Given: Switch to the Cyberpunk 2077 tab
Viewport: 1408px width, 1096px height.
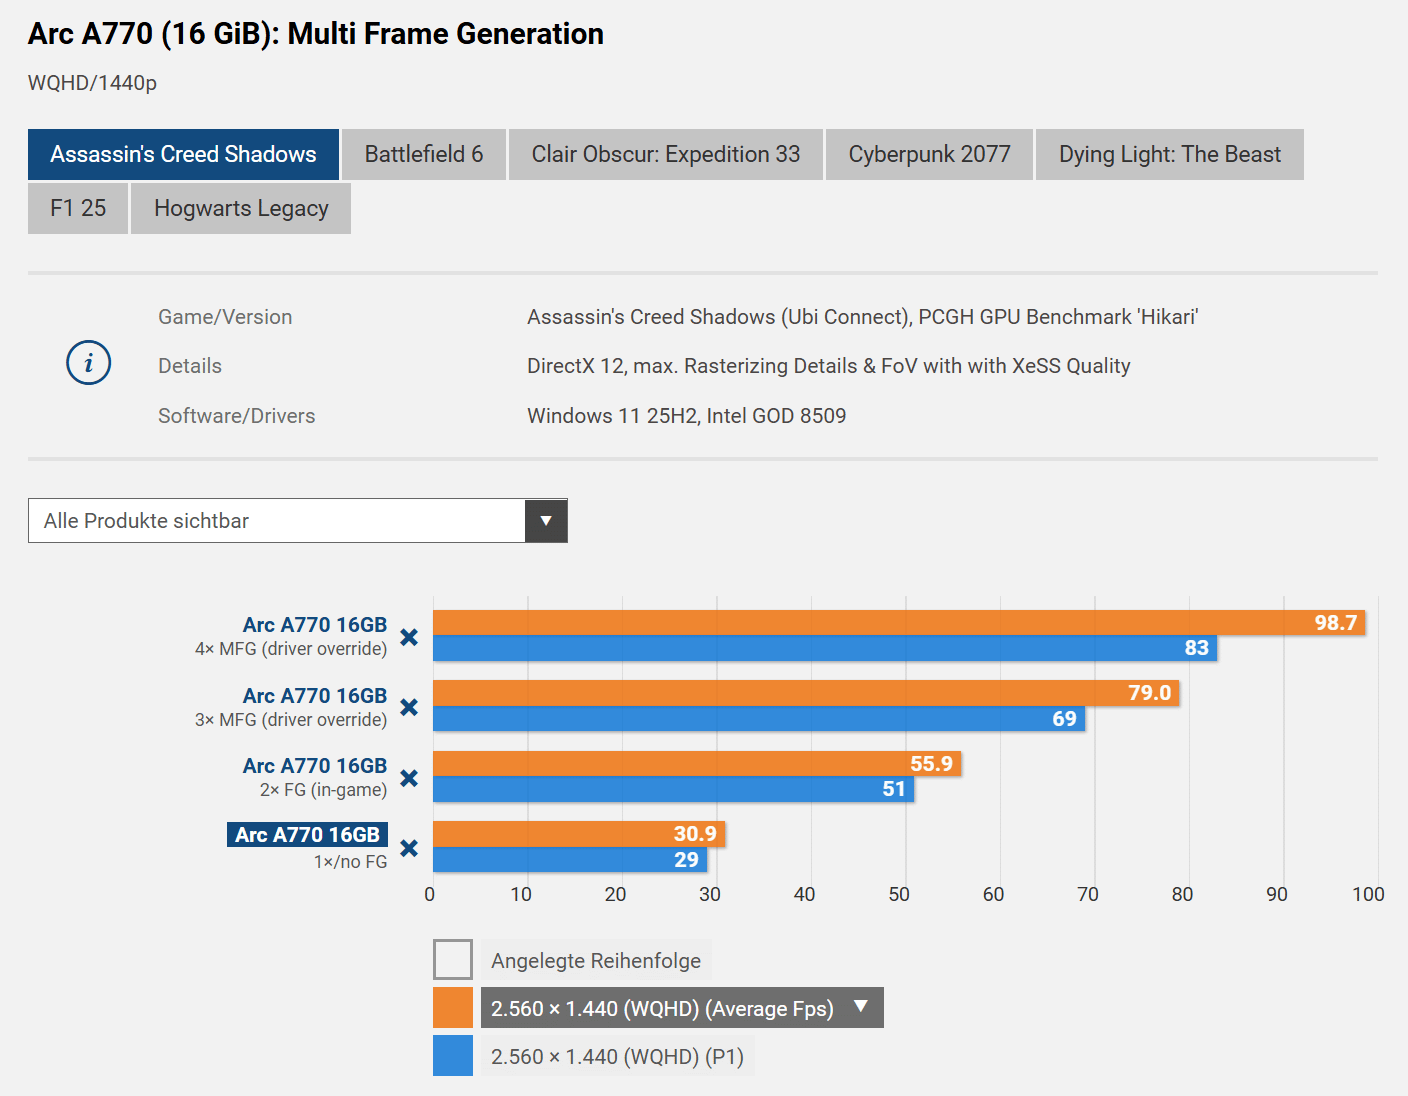Looking at the screenshot, I should (929, 154).
